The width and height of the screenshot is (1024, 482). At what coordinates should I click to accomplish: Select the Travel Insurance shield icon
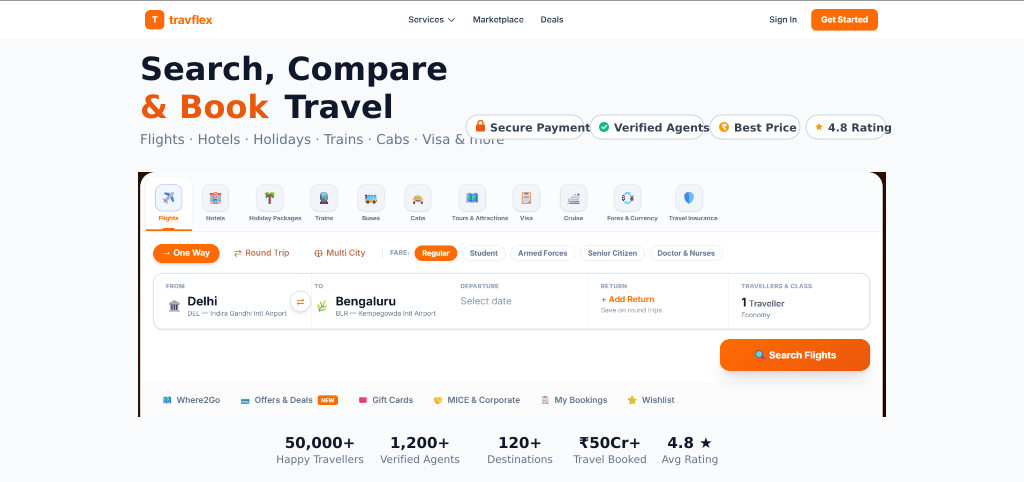(x=689, y=198)
